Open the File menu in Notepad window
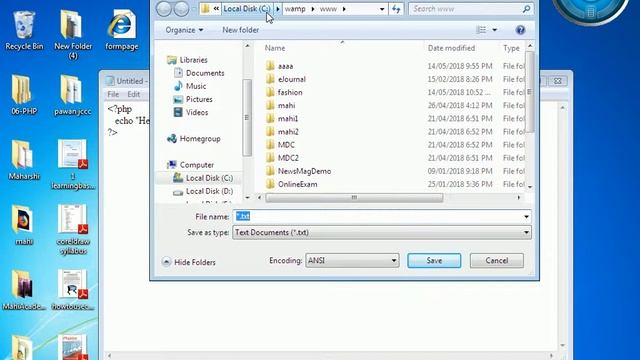 coord(113,94)
